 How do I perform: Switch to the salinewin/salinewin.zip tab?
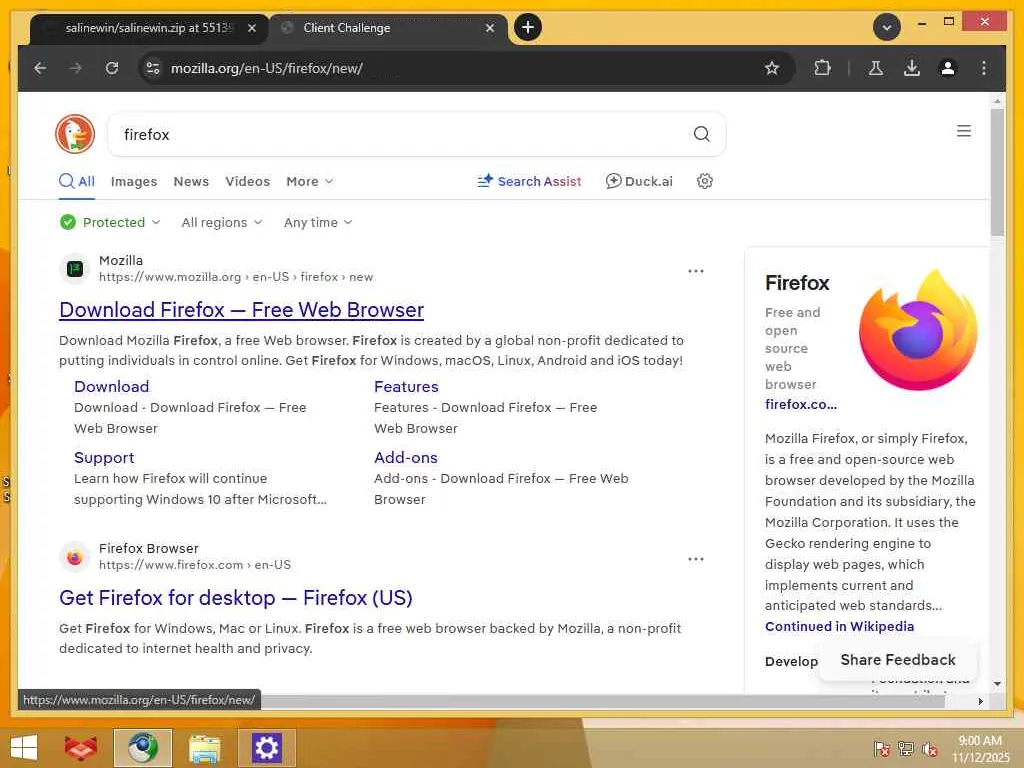[149, 28]
